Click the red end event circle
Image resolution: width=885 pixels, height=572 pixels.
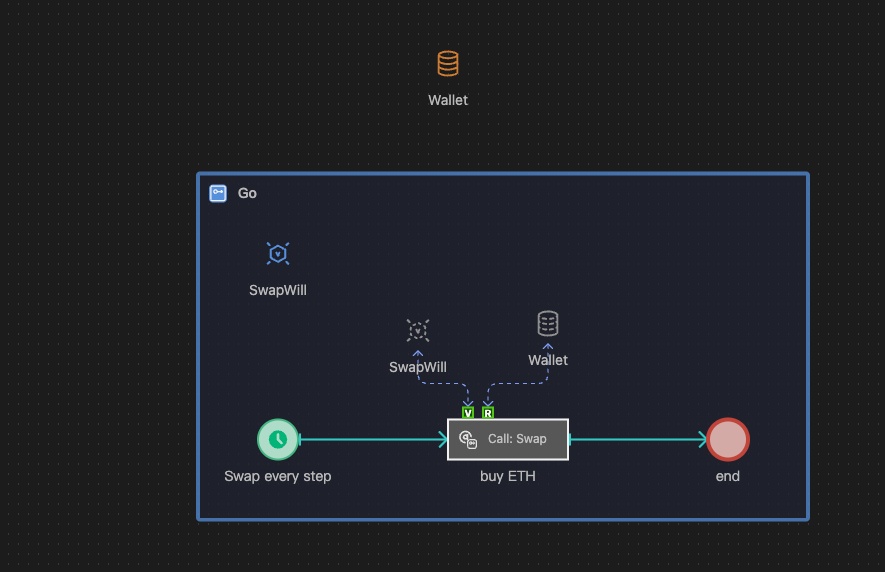(728, 439)
